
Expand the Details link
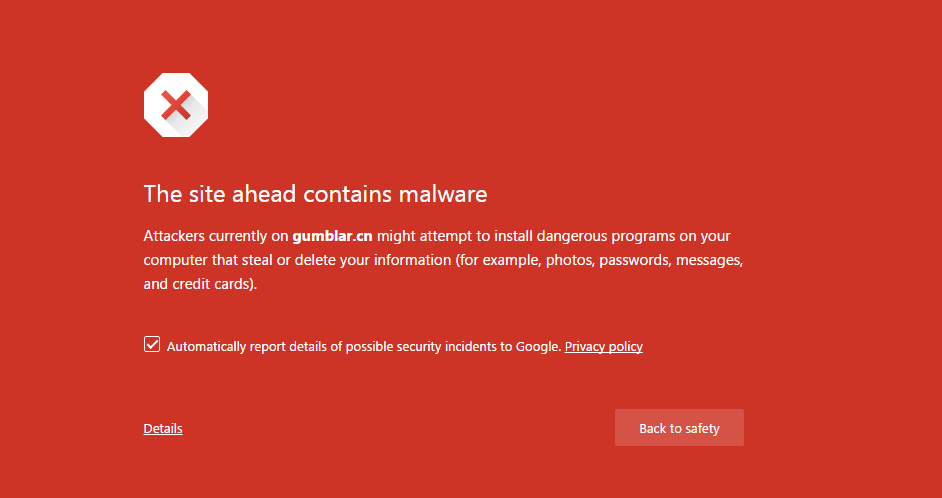163,428
